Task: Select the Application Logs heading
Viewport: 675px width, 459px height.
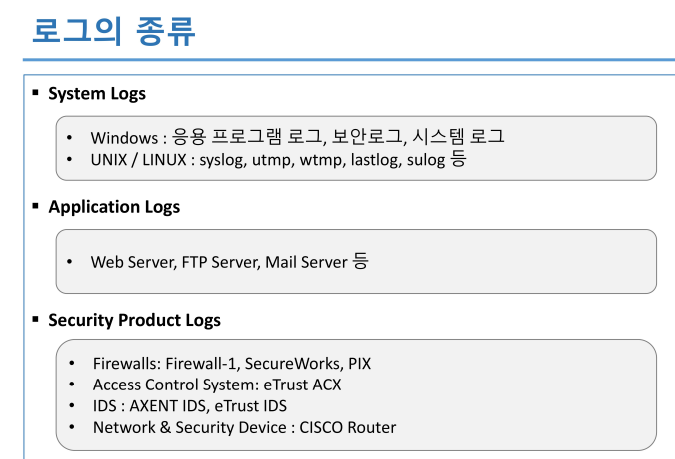Action: (x=114, y=207)
